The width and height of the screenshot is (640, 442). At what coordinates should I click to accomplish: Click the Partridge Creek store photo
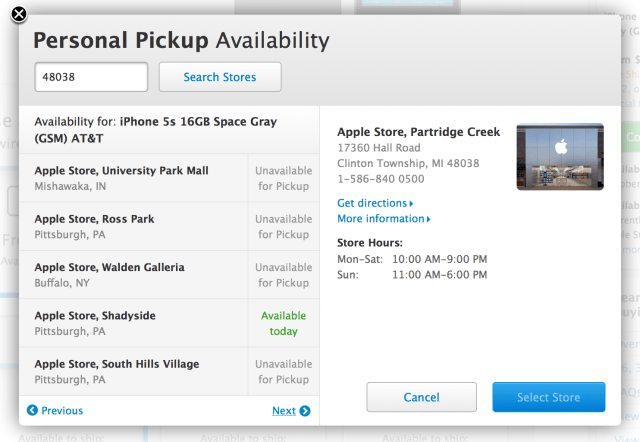560,157
